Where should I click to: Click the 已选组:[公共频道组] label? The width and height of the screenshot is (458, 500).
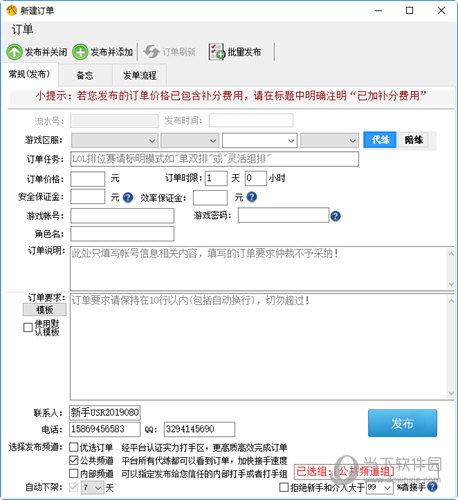point(345,471)
